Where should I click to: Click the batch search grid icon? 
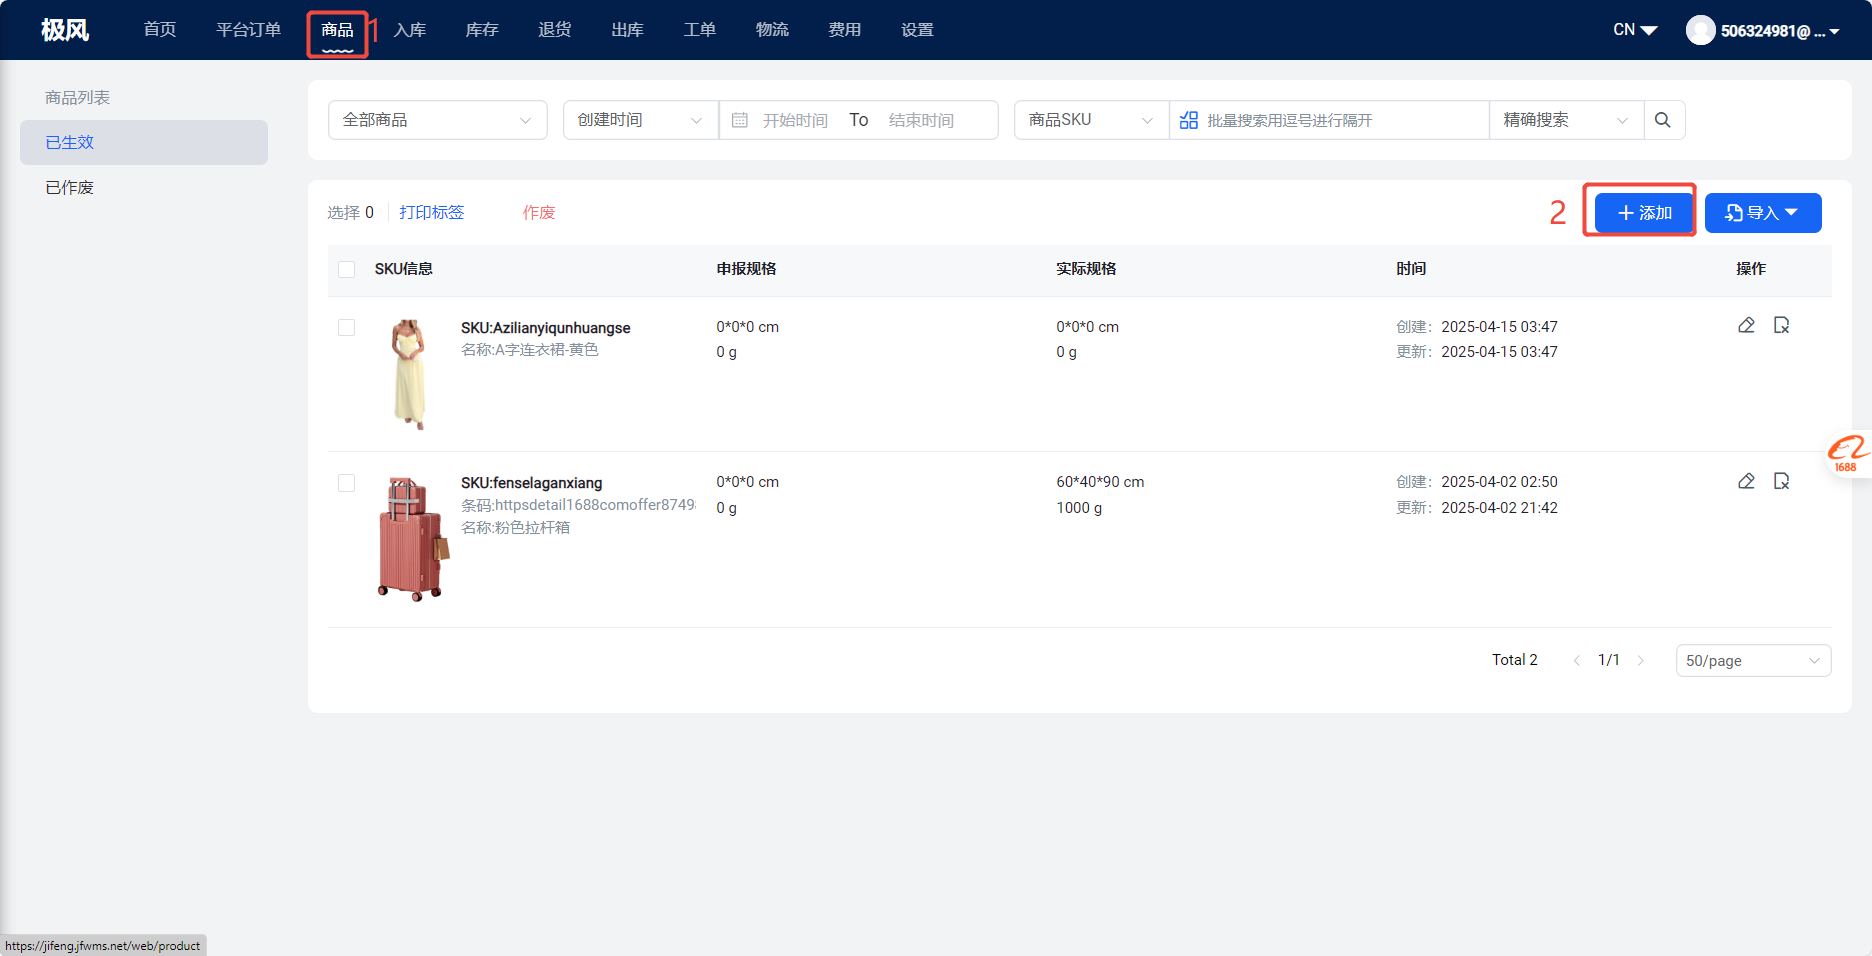click(1188, 120)
